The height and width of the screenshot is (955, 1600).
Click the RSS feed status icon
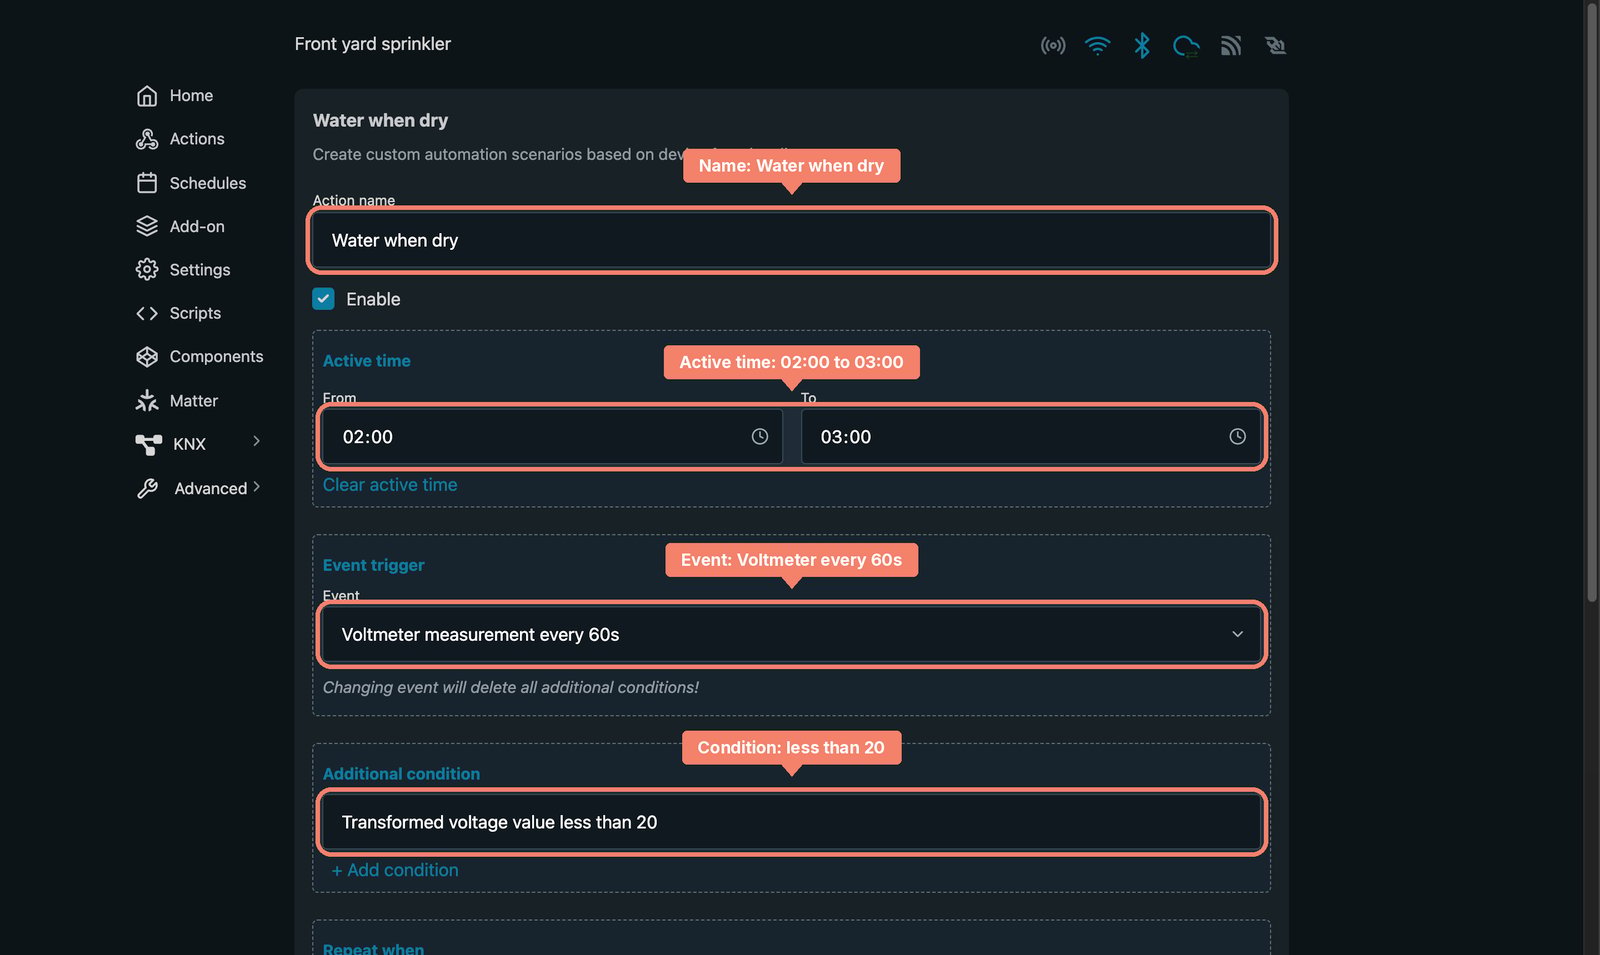(x=1231, y=46)
